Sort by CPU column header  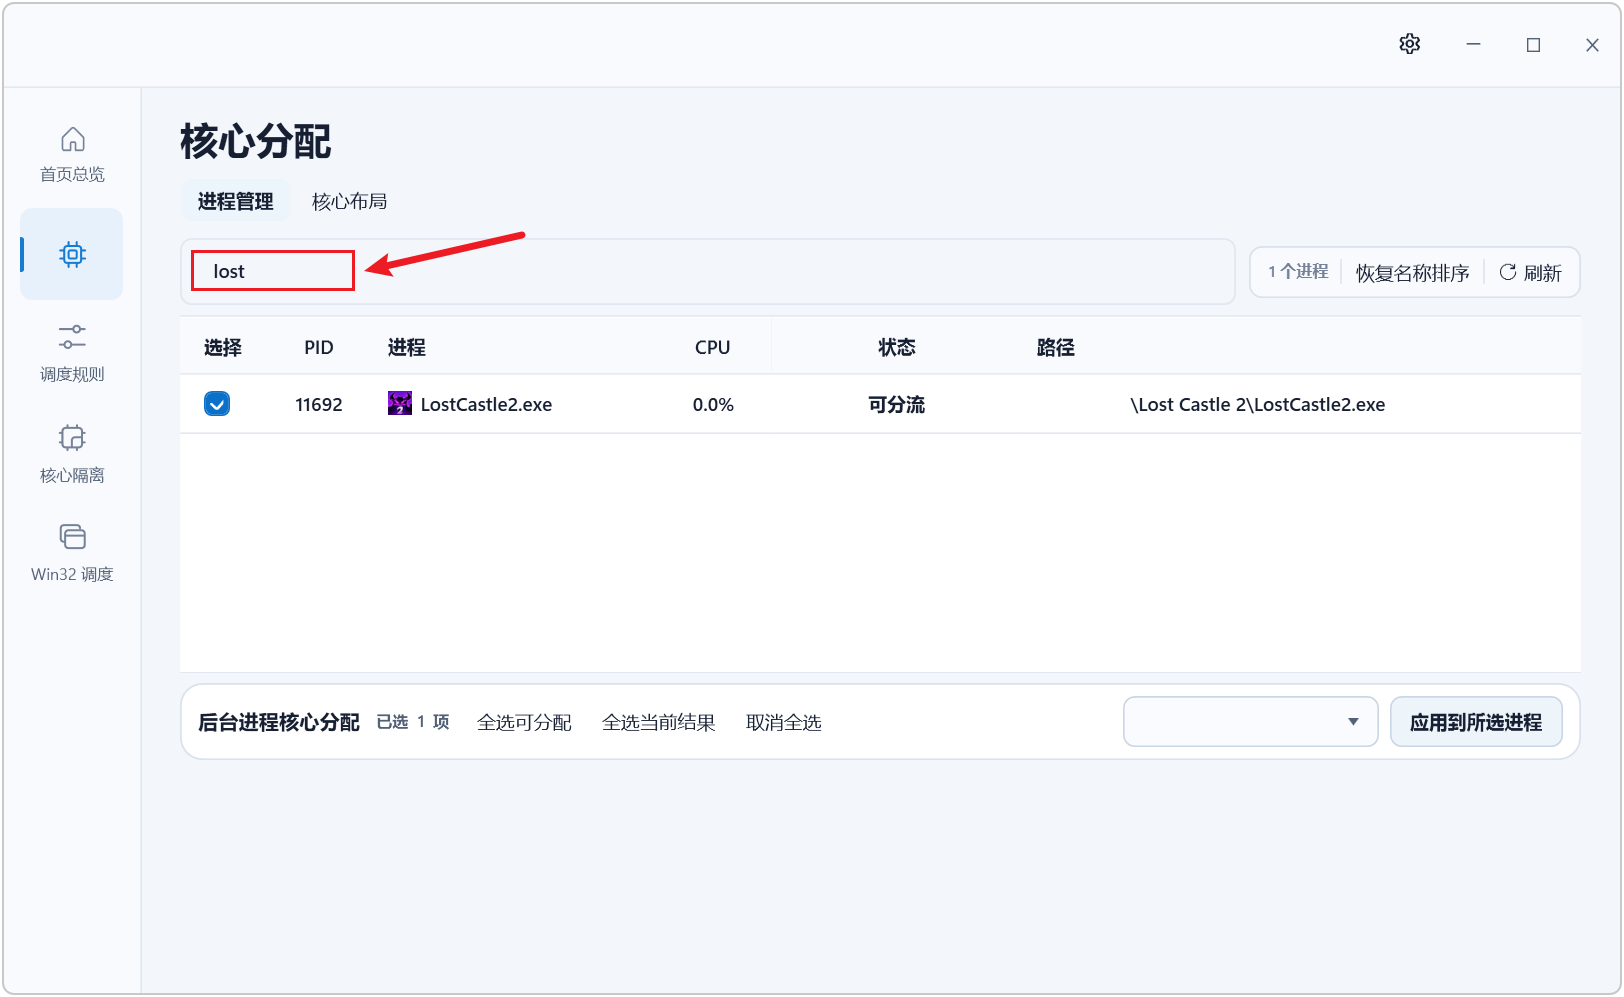point(712,347)
